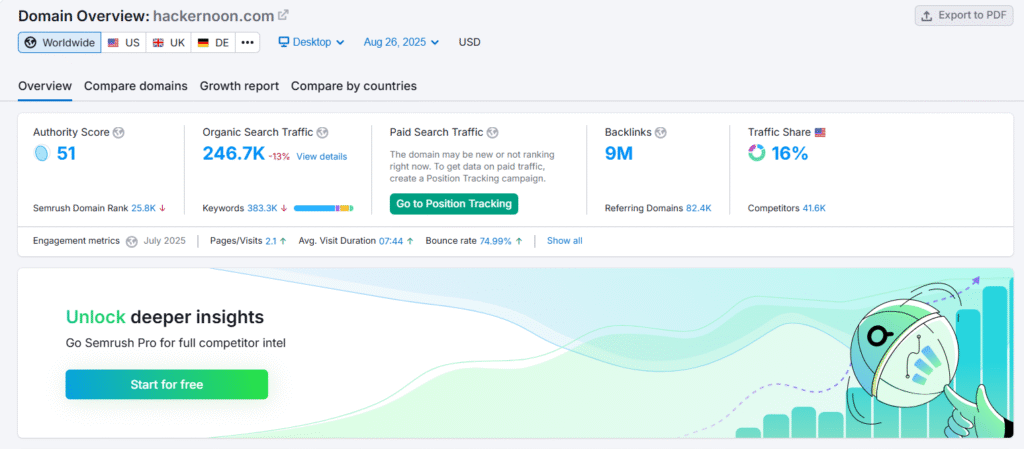Image resolution: width=1024 pixels, height=449 pixels.
Task: Click the Traffic Share donut chart icon
Action: (x=756, y=154)
